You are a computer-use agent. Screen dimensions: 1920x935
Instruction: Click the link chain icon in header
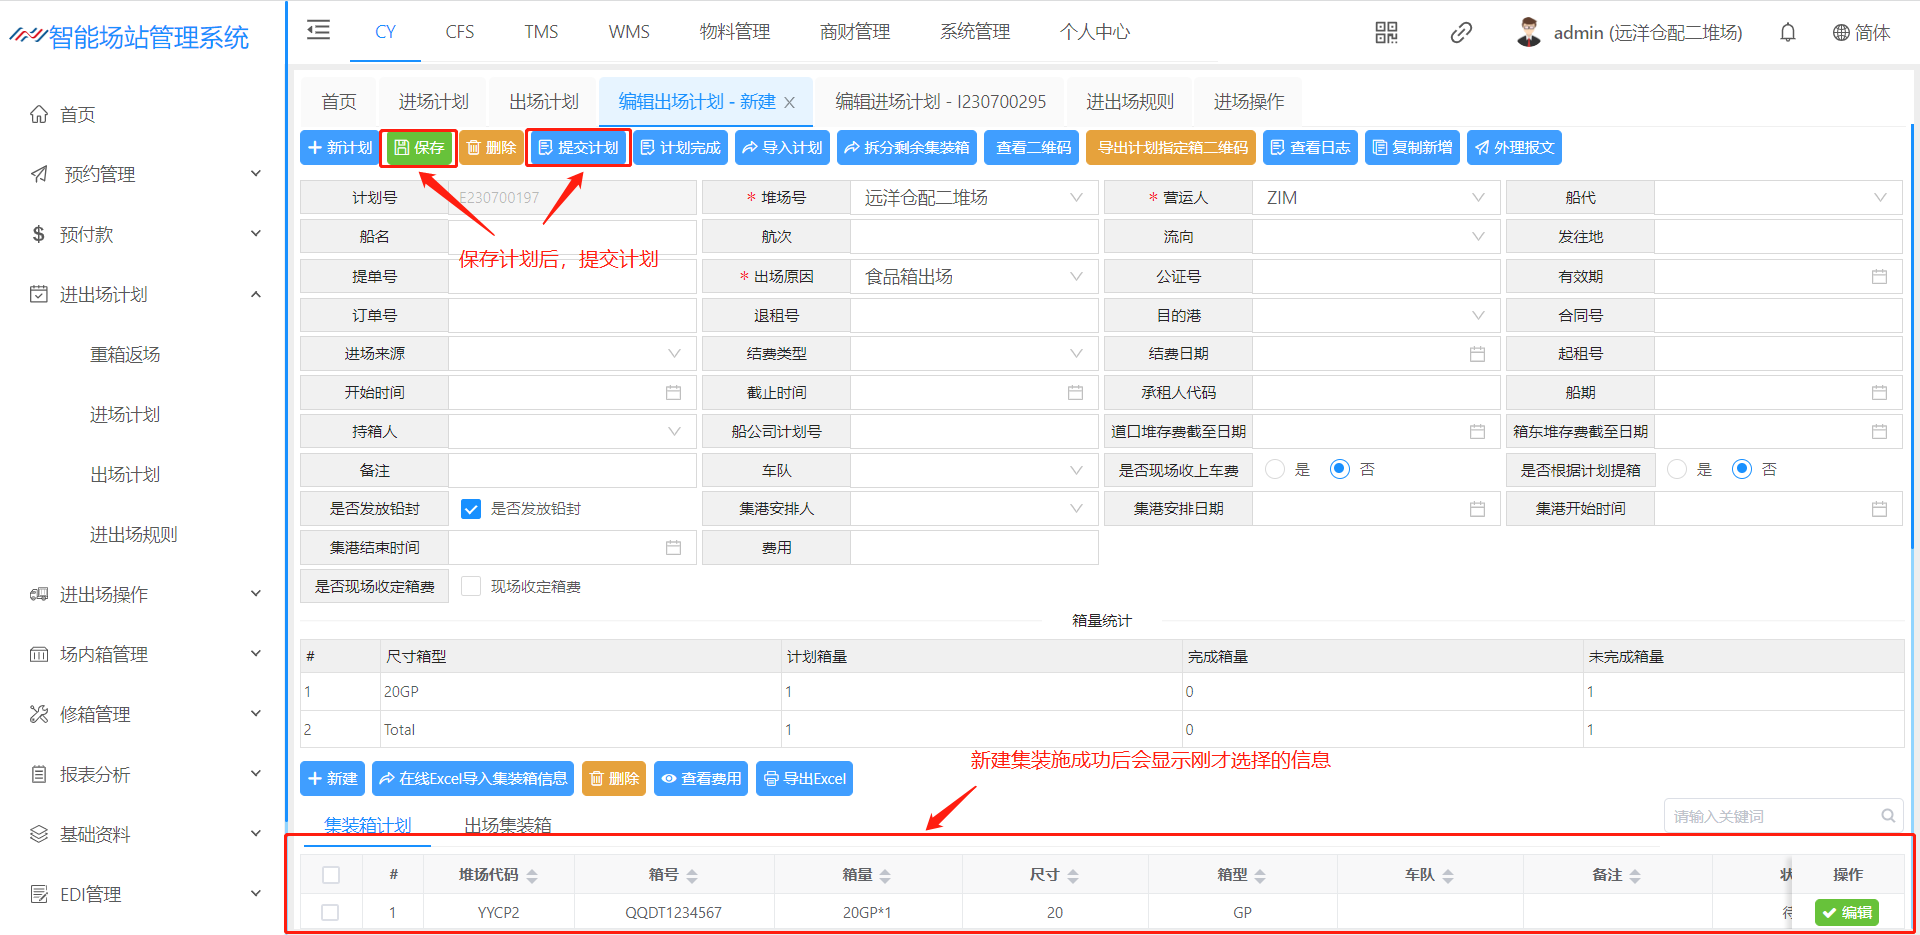coord(1460,33)
